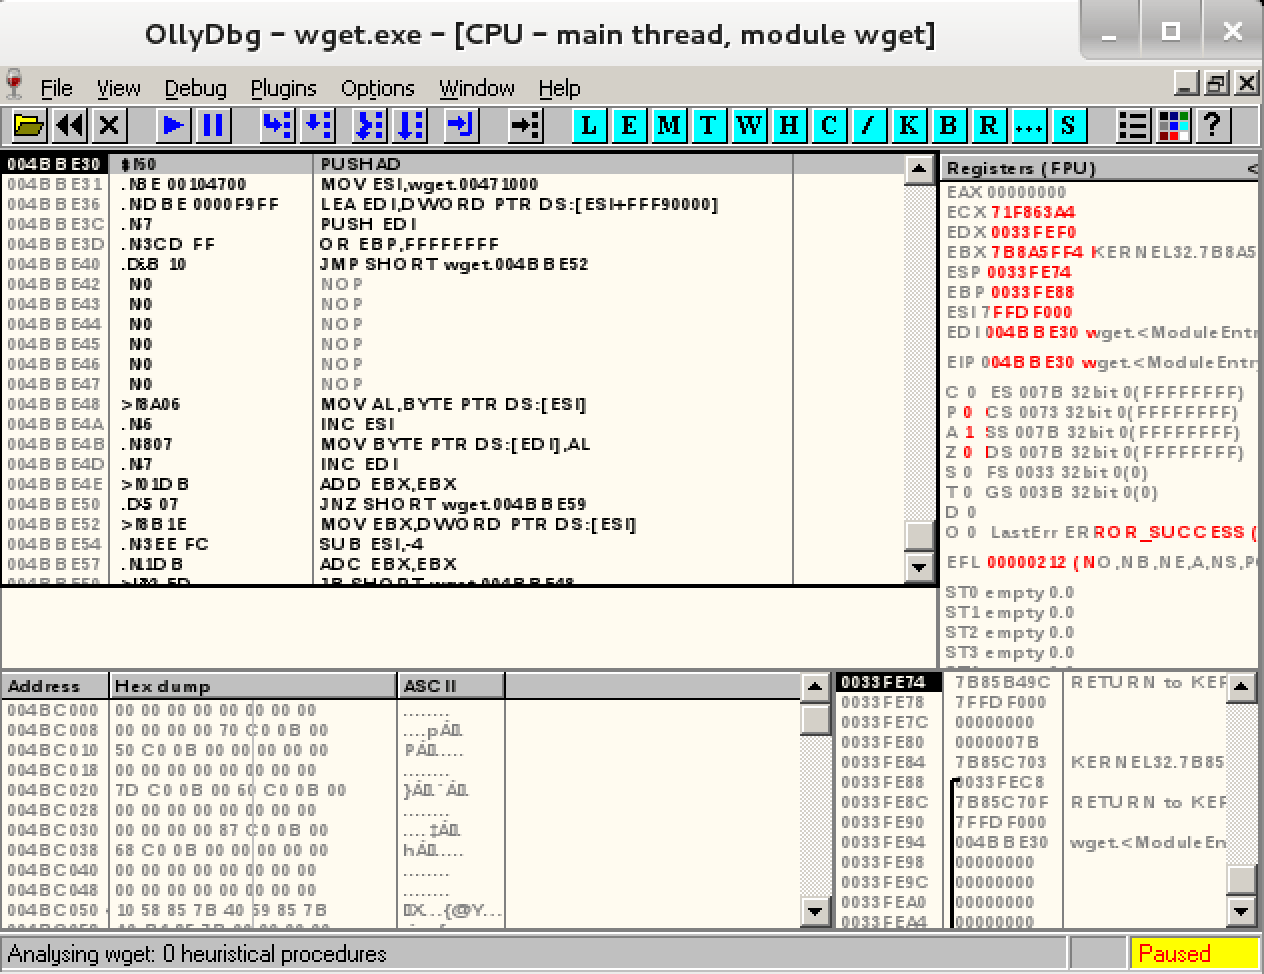Click the Execute till return icon
1264x974 pixels.
[460, 125]
